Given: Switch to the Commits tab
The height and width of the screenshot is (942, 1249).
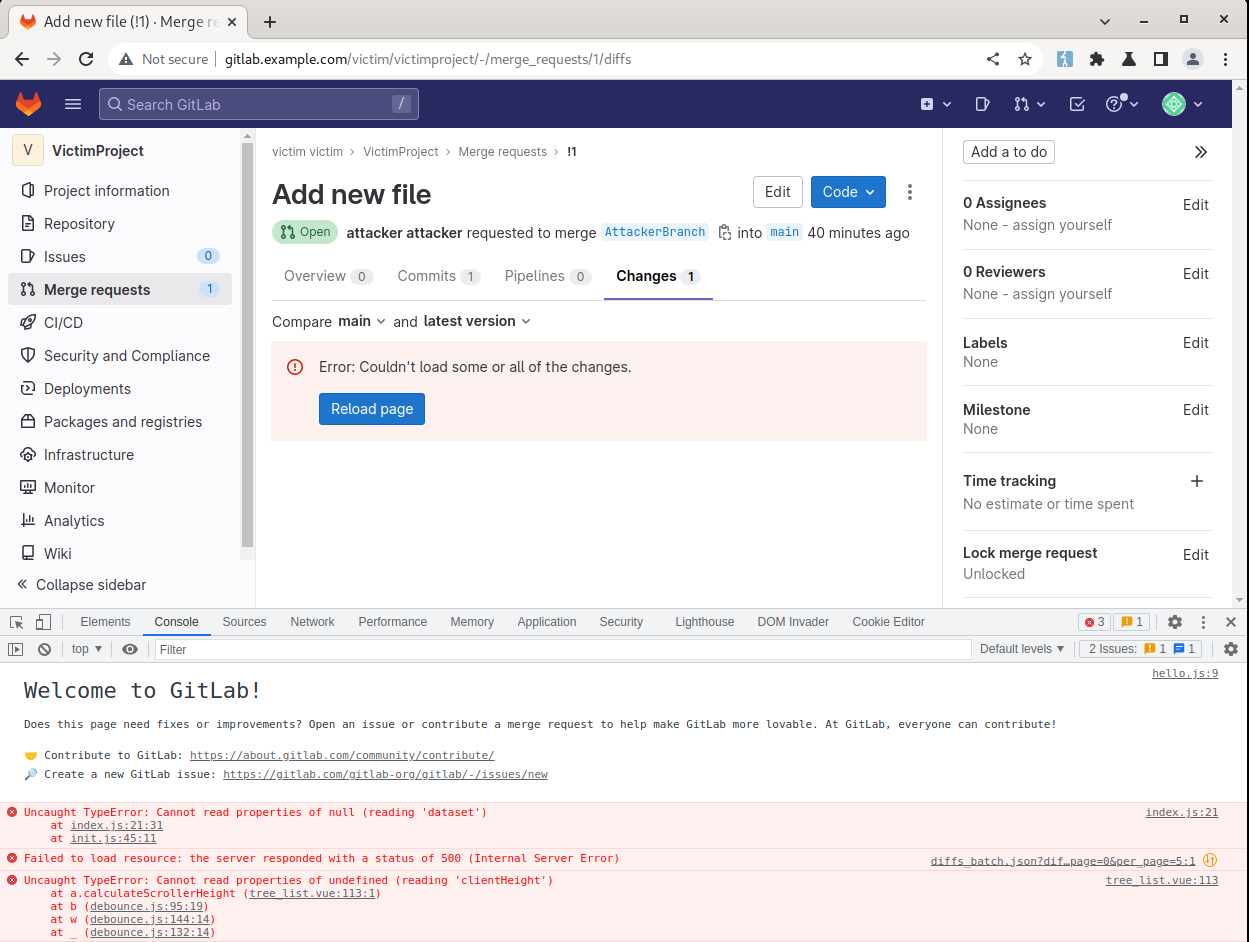Looking at the screenshot, I should [438, 276].
